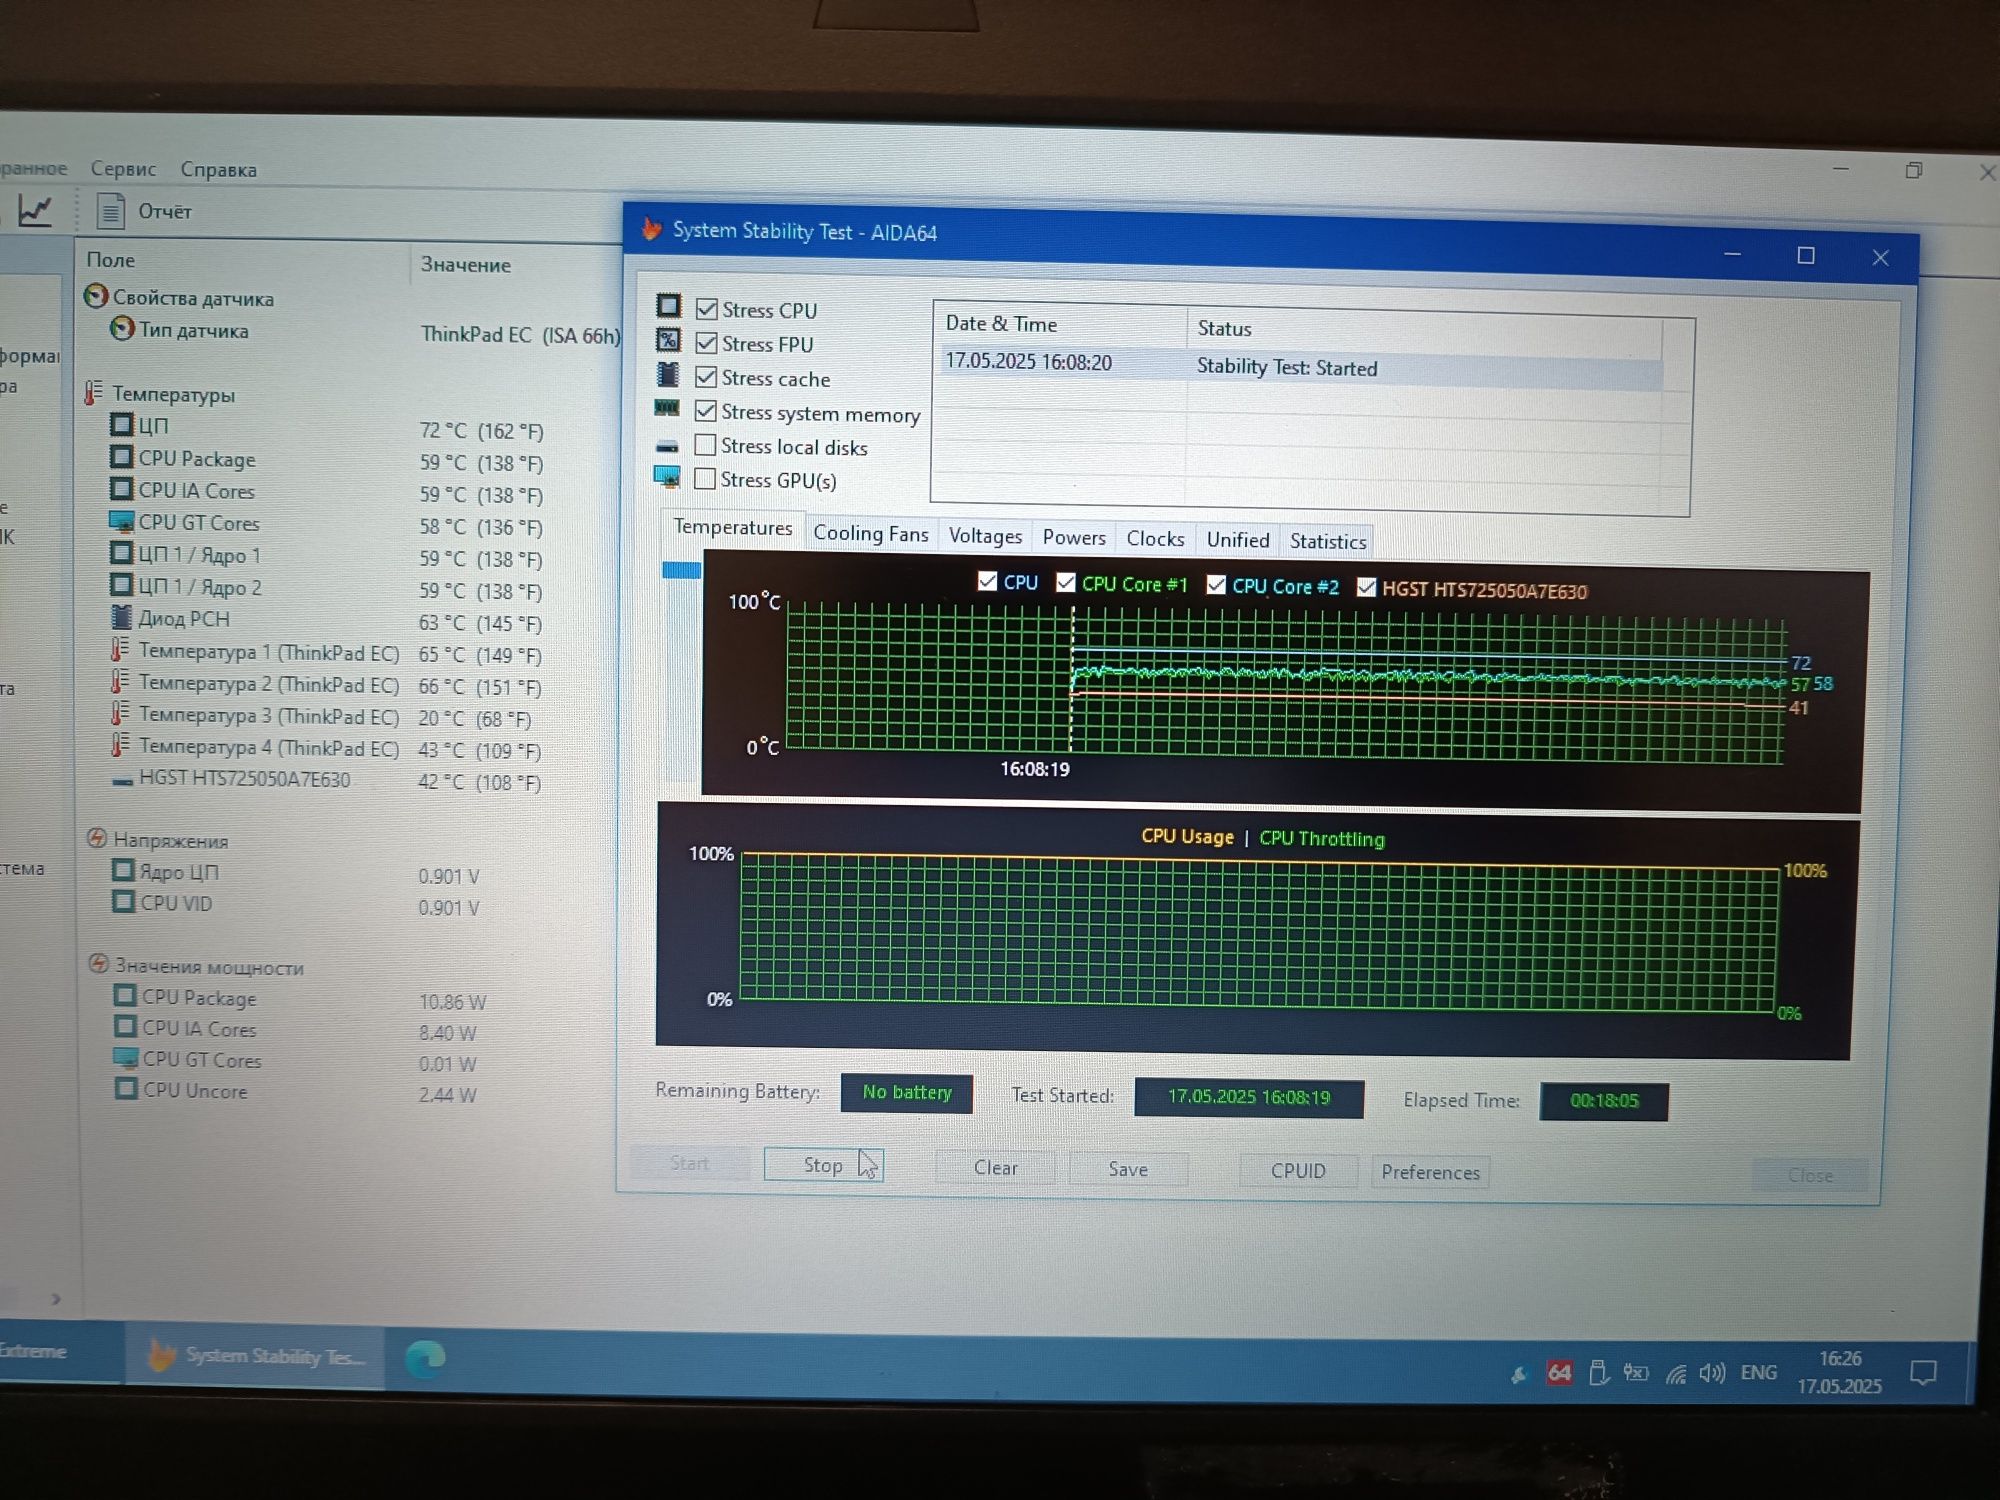The width and height of the screenshot is (2000, 1500).
Task: Select the Свойства датчика sensor icon
Action: (x=96, y=296)
